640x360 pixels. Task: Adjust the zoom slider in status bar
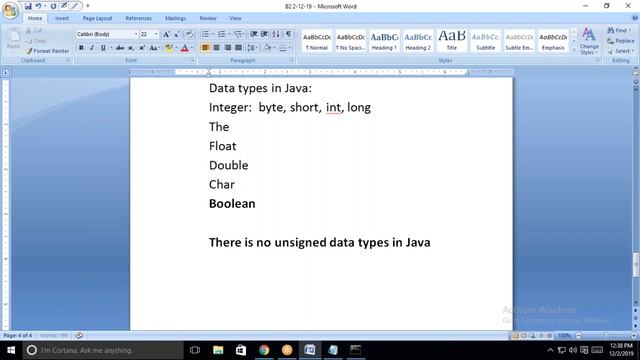(606, 336)
